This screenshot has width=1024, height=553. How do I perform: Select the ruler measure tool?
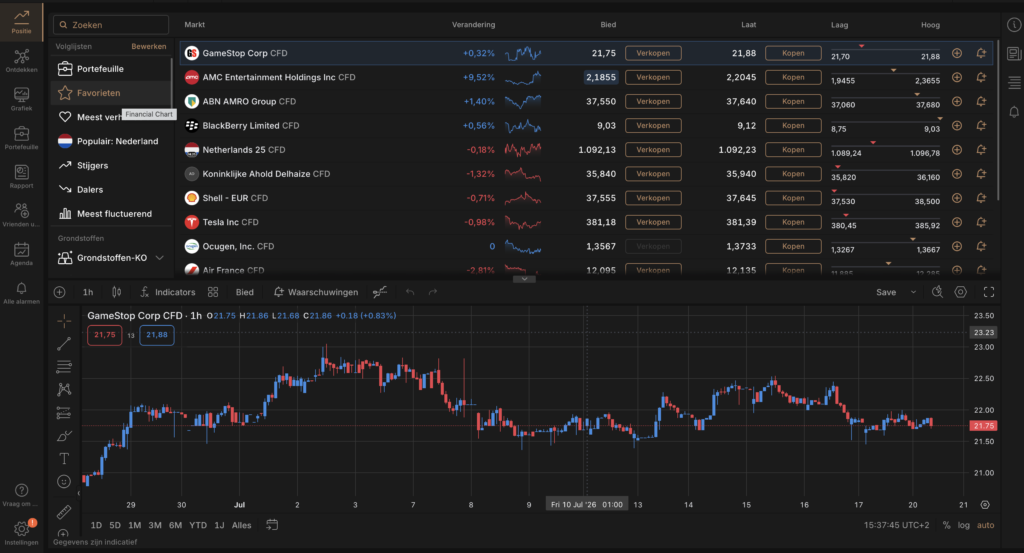coord(64,512)
